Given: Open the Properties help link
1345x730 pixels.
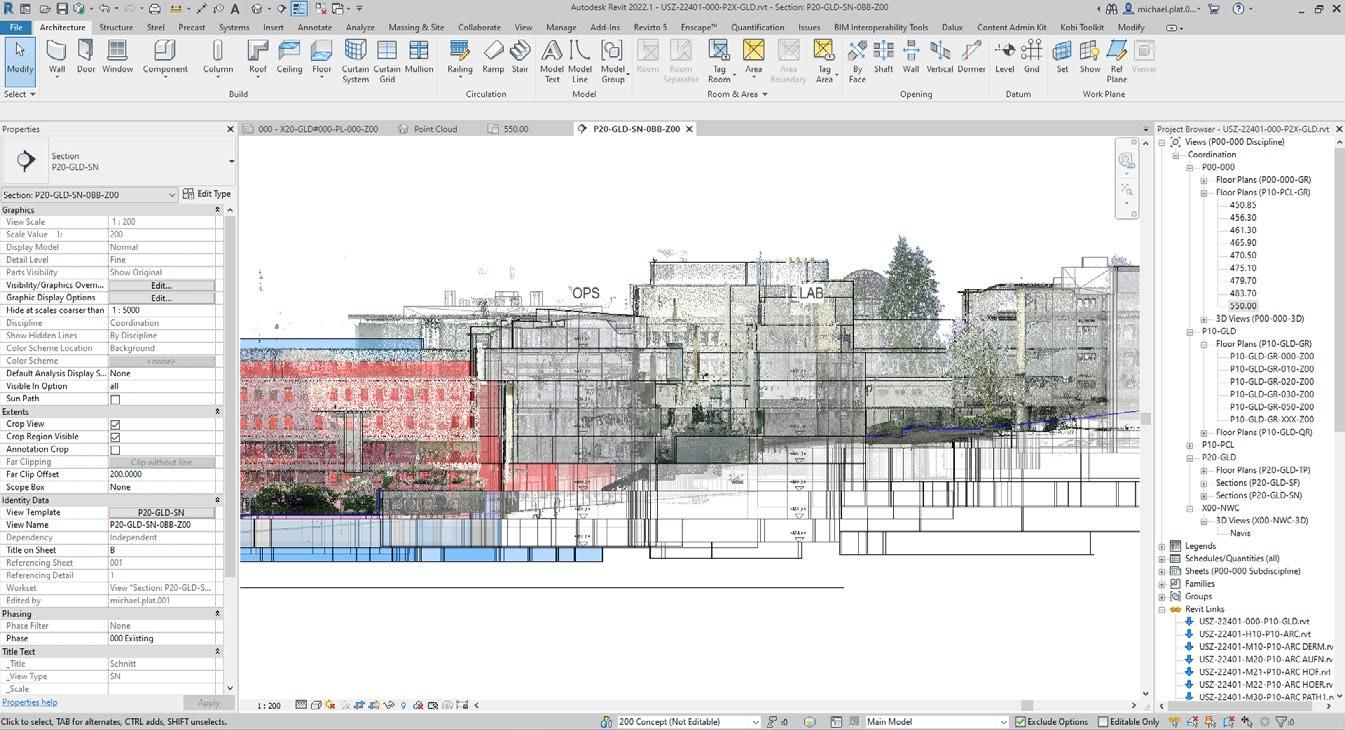Looking at the screenshot, I should pyautogui.click(x=30, y=703).
